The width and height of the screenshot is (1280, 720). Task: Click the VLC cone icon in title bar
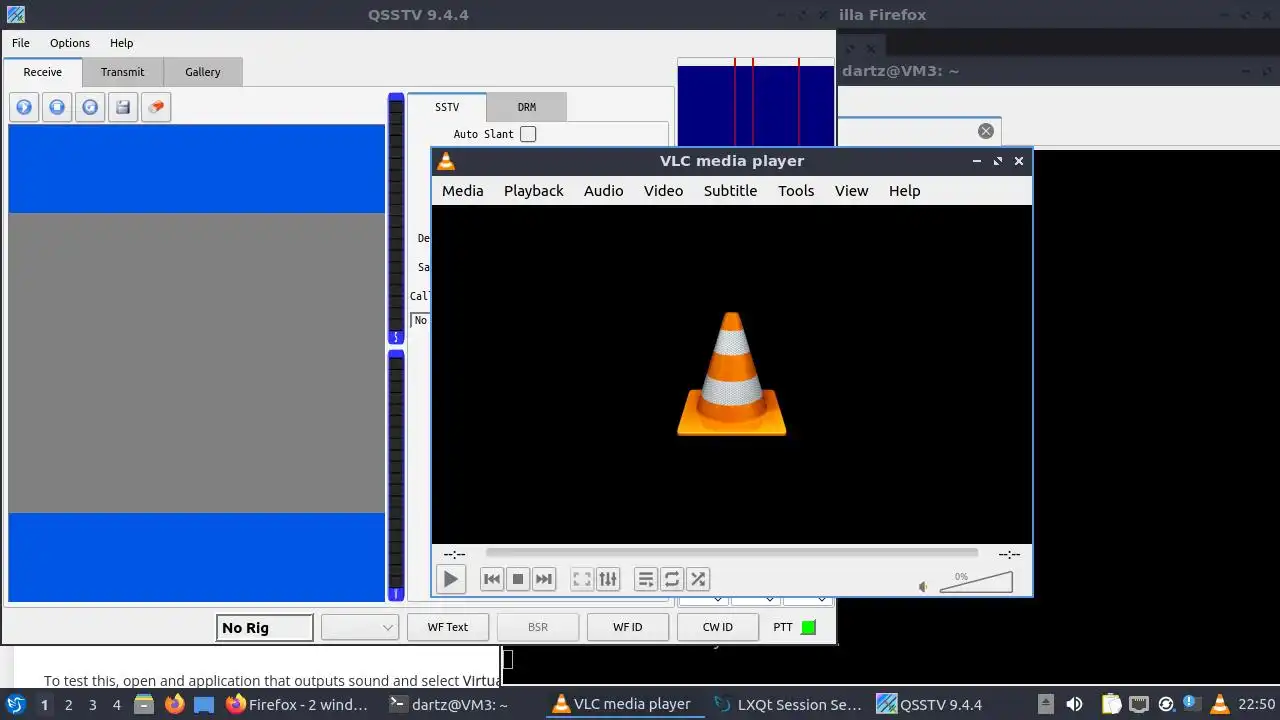click(446, 161)
